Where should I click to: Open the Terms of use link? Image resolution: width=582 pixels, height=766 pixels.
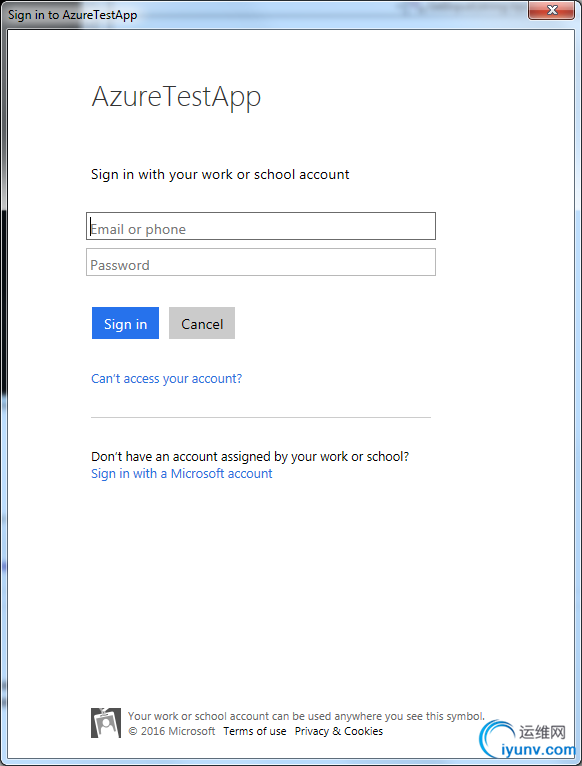[255, 731]
